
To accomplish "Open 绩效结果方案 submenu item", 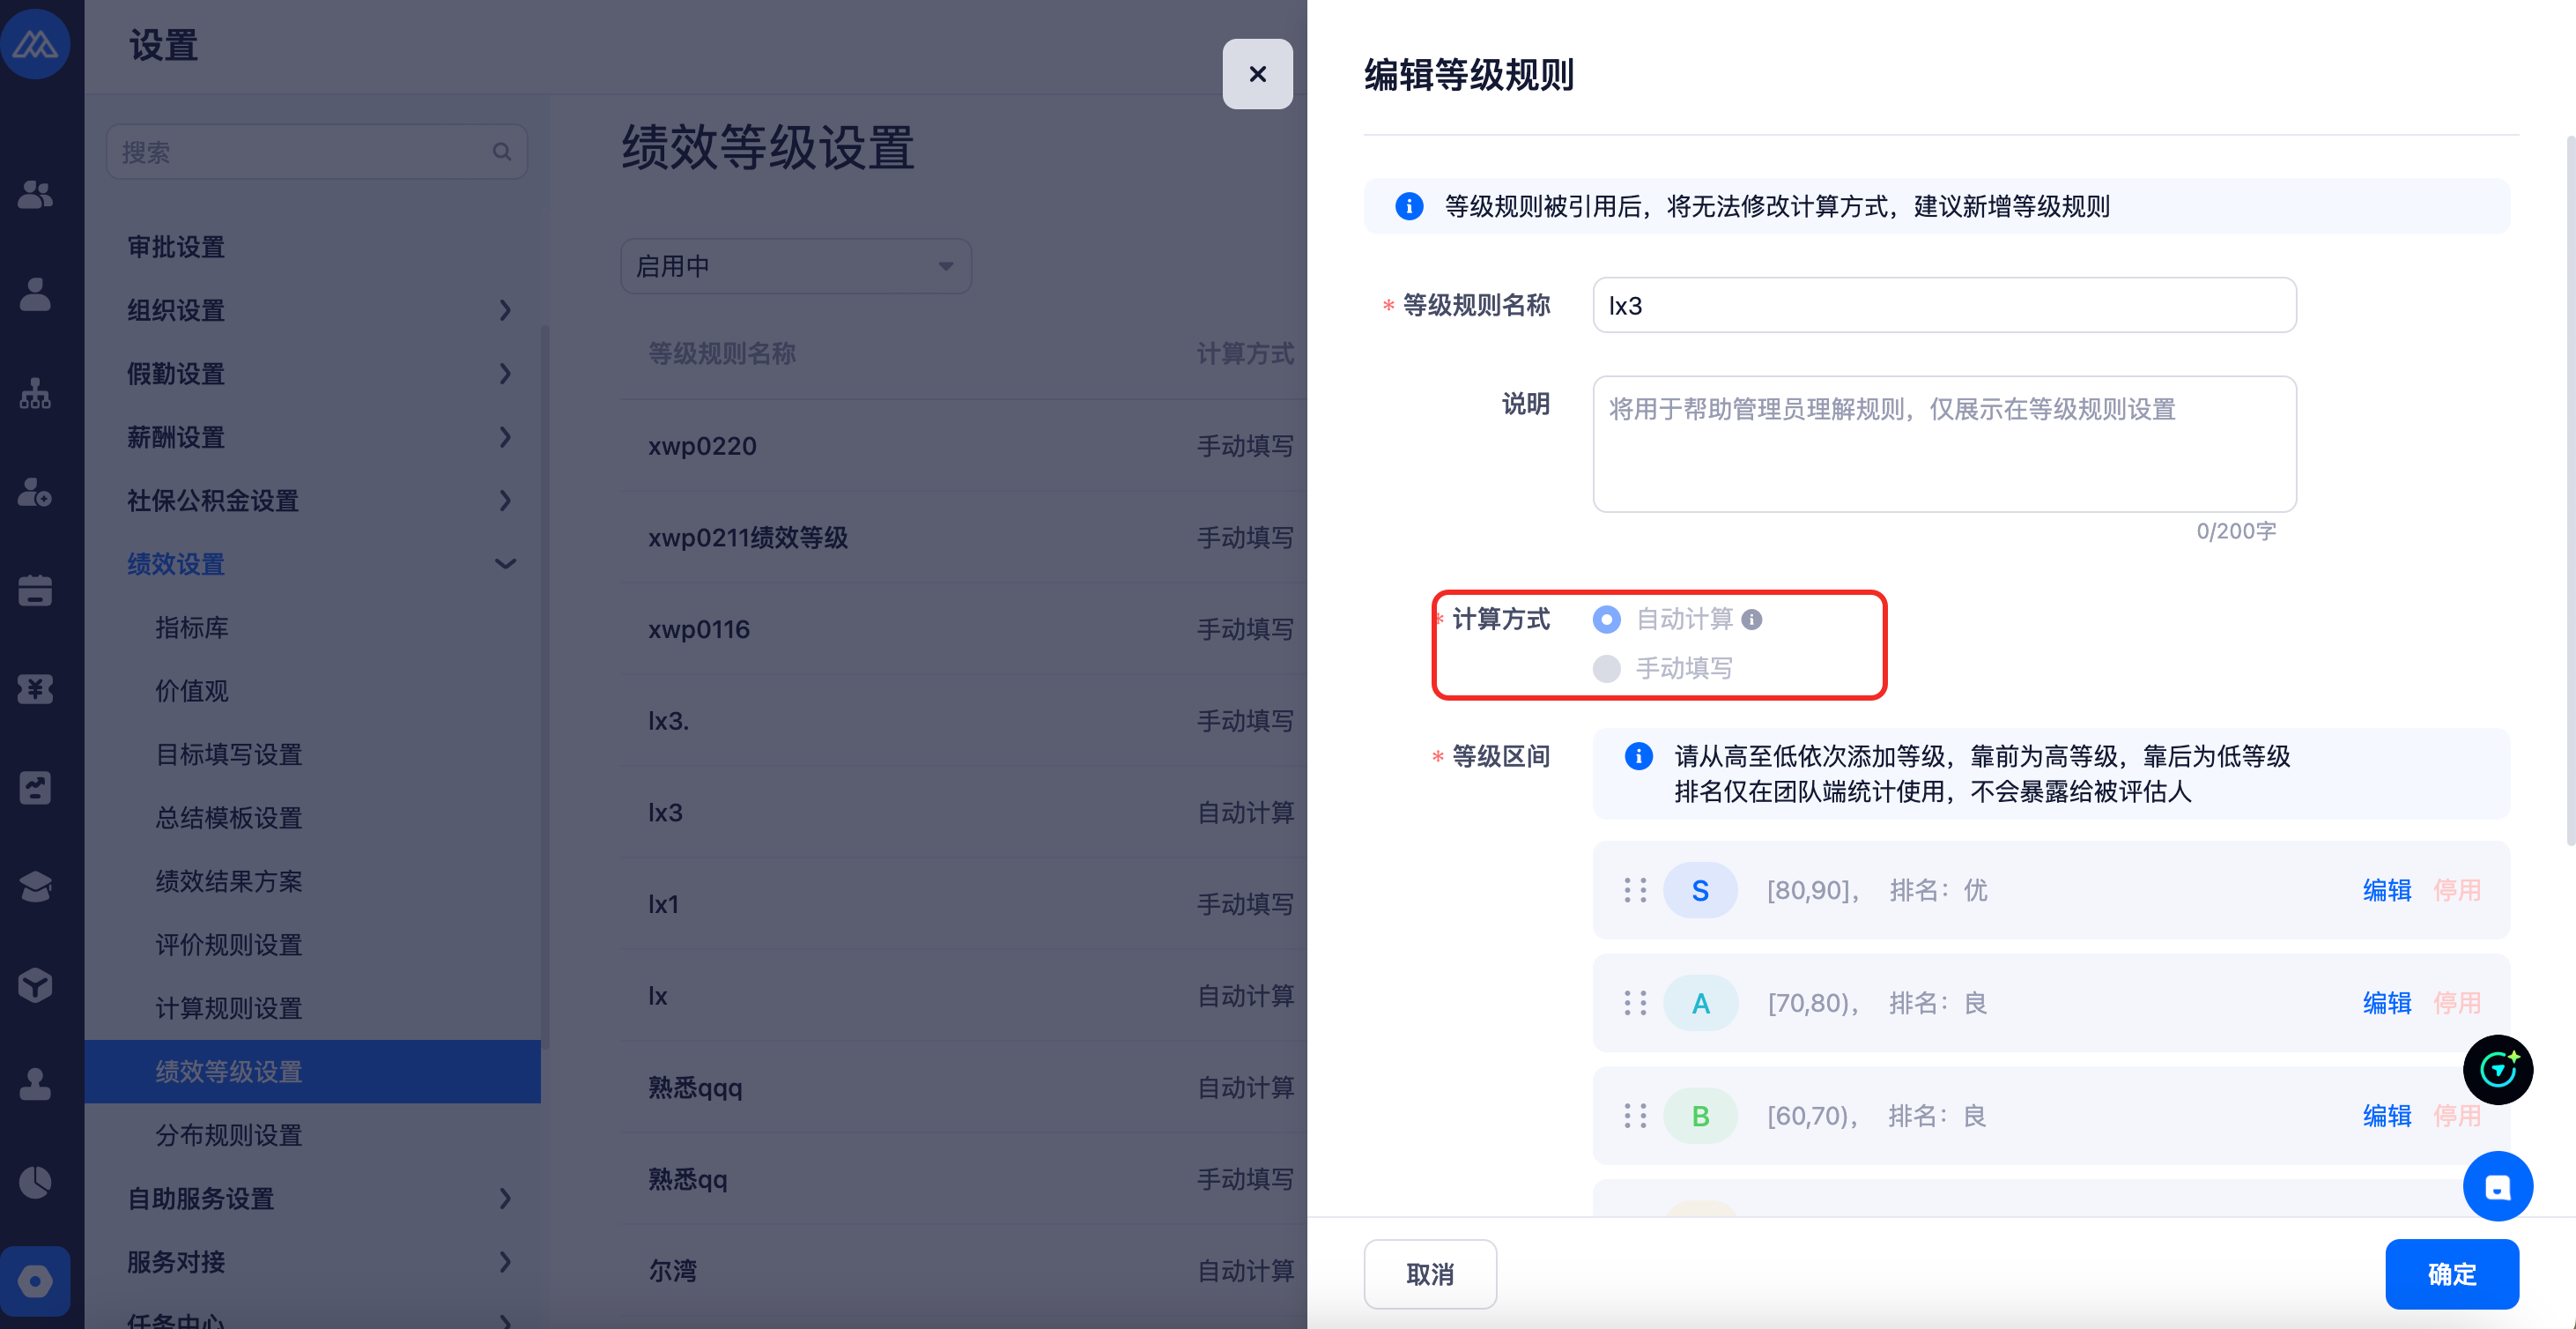I will [229, 881].
